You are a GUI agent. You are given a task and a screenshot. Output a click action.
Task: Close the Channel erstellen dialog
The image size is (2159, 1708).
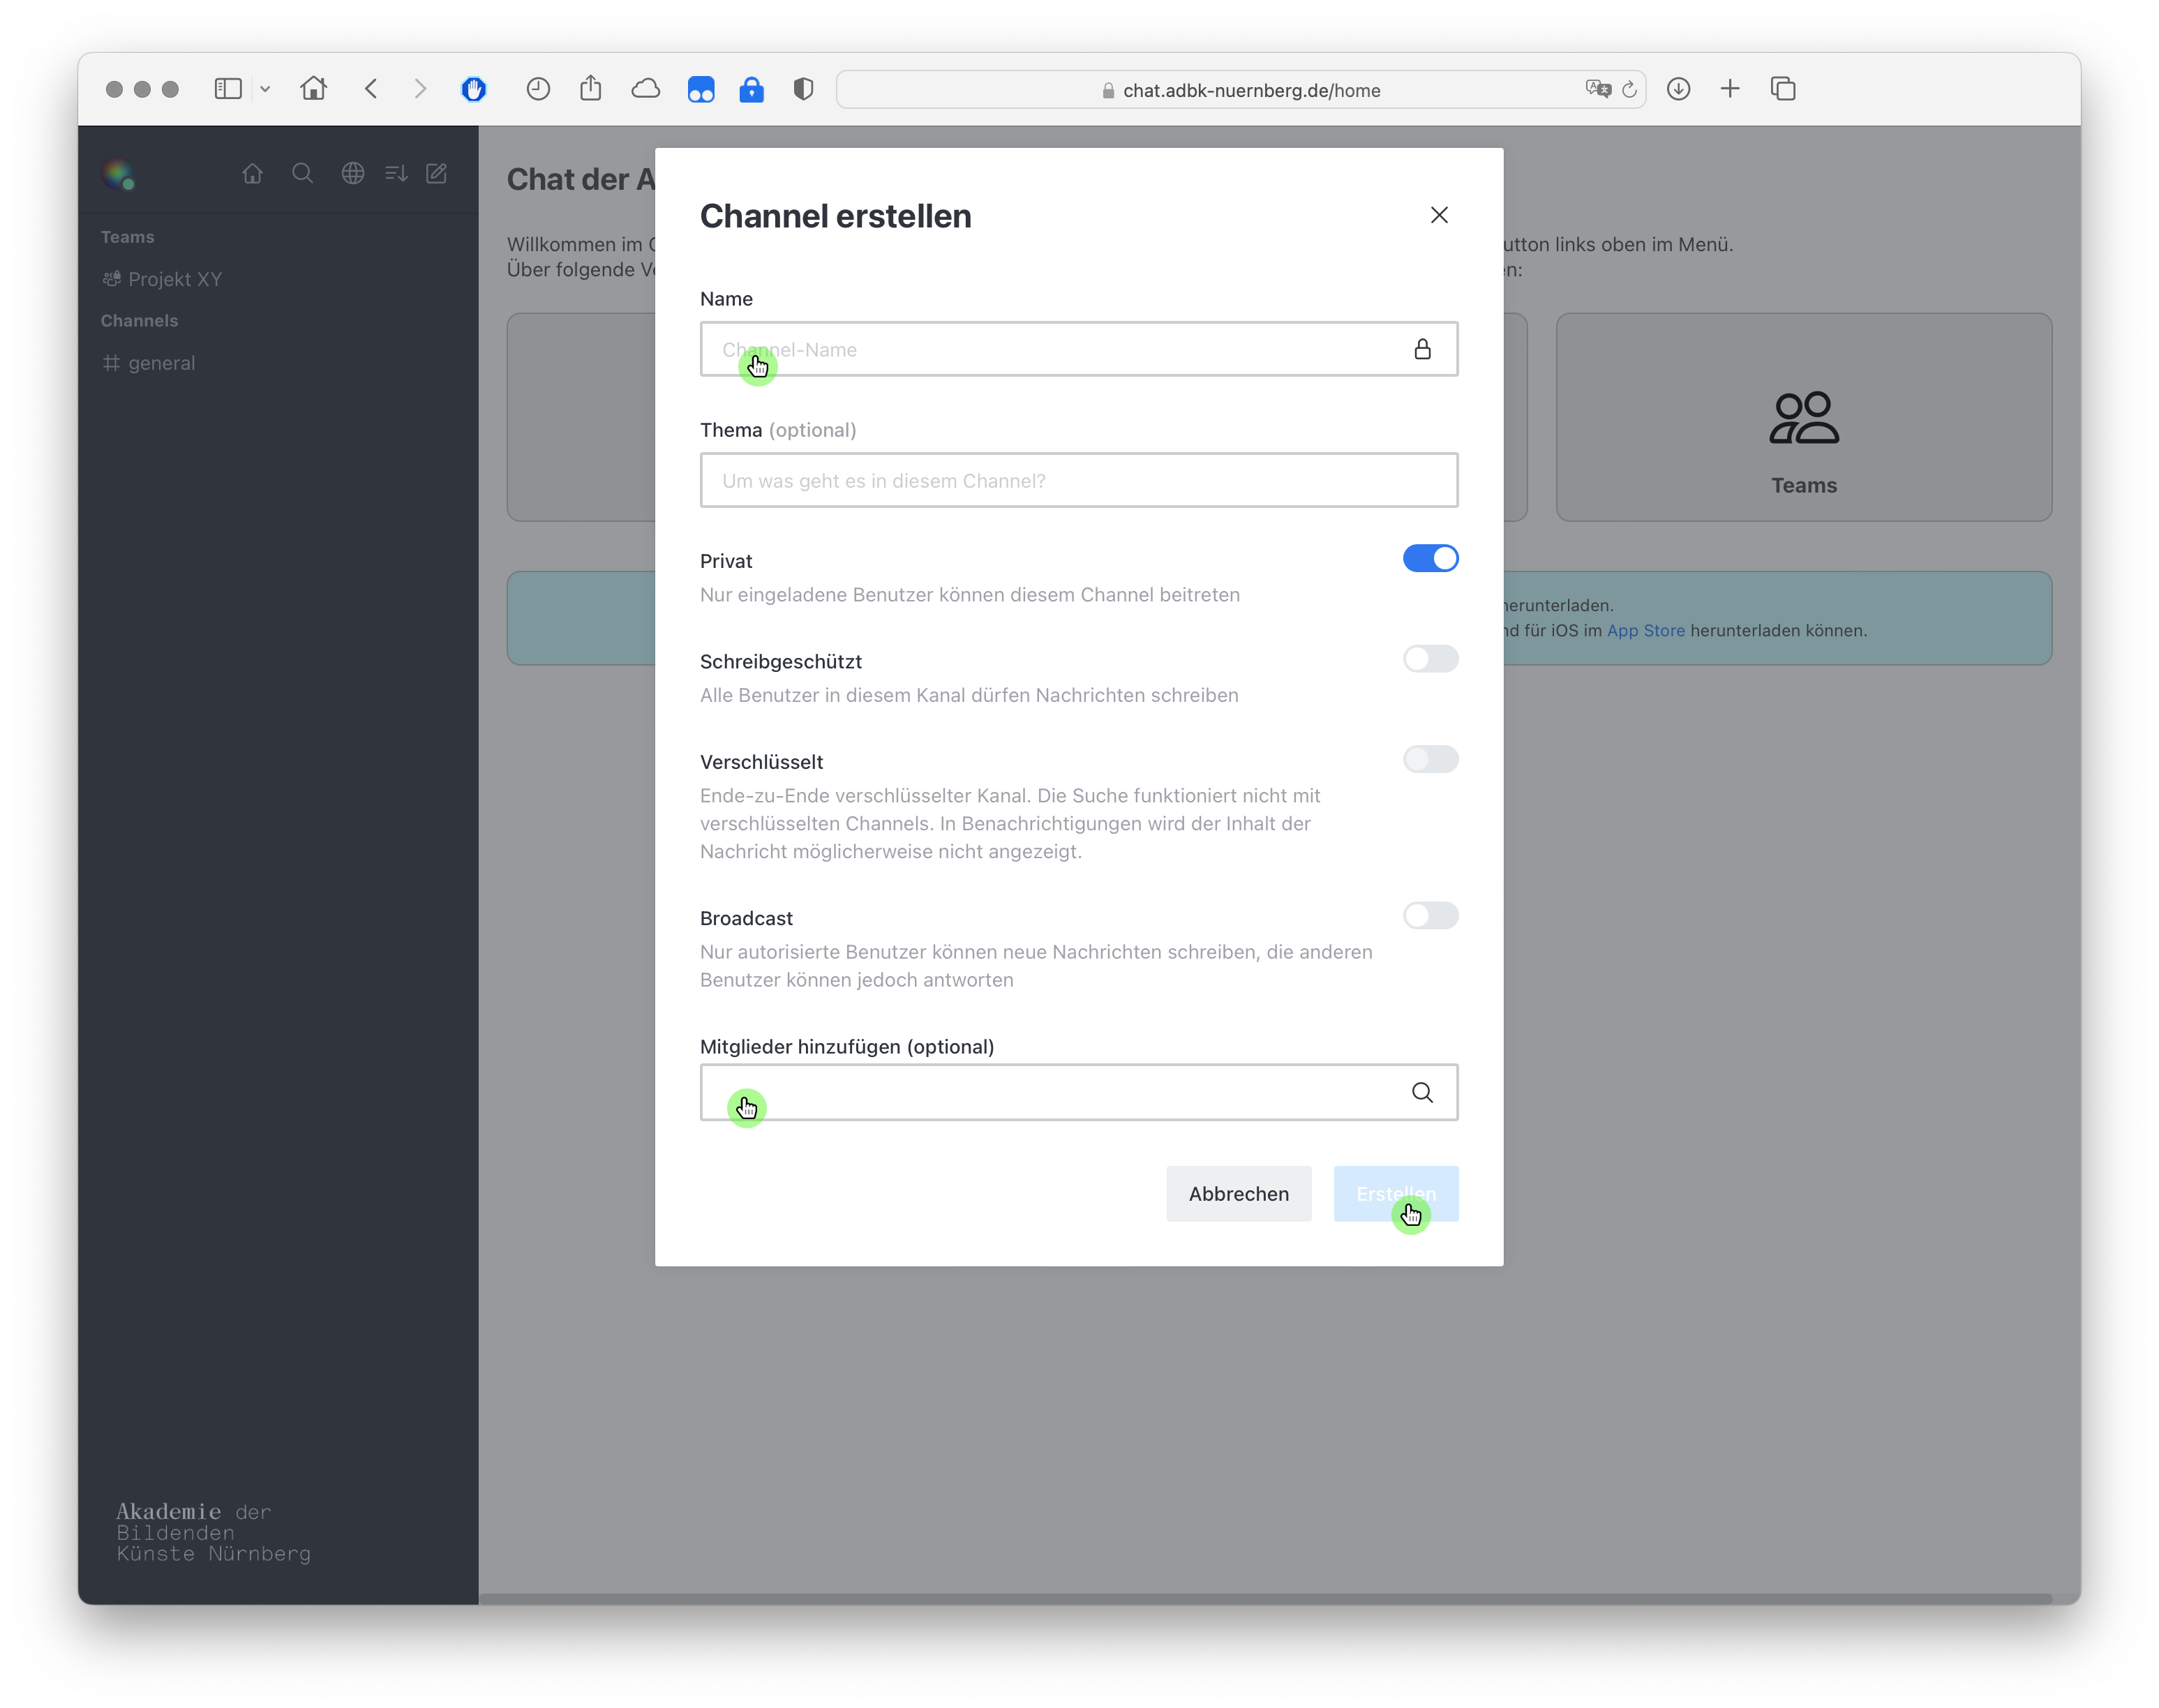1439,215
